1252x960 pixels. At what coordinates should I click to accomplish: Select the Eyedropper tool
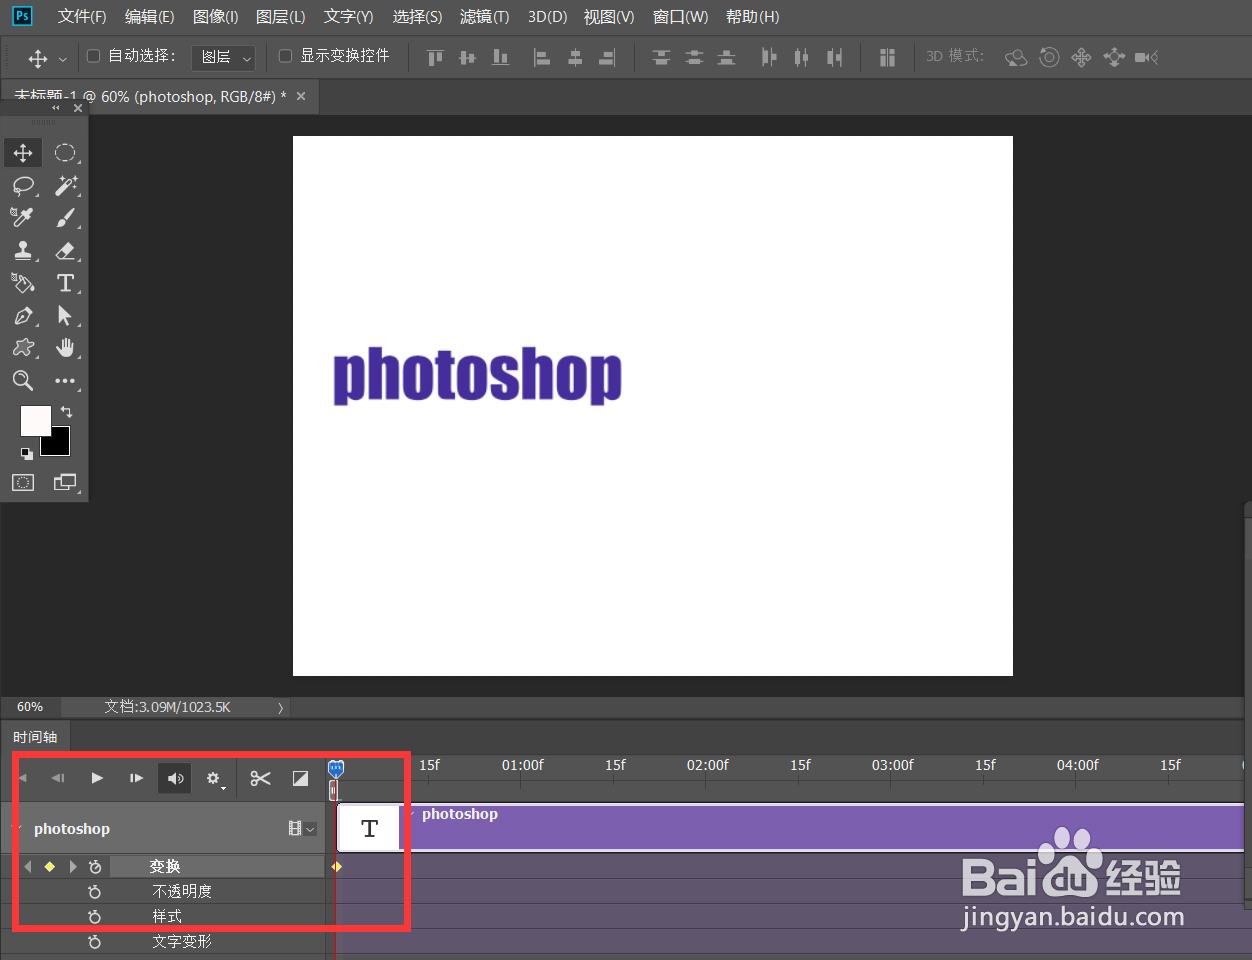click(x=22, y=217)
